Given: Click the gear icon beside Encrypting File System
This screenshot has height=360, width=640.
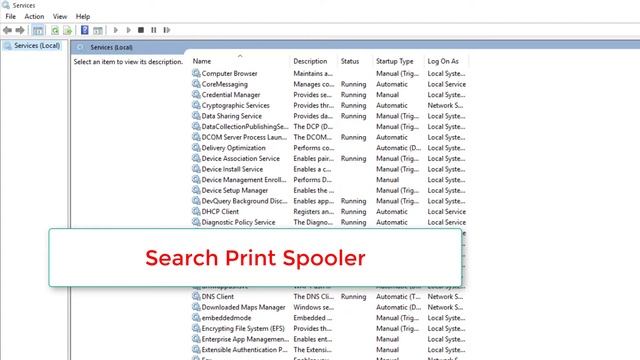Looking at the screenshot, I should pyautogui.click(x=196, y=328).
